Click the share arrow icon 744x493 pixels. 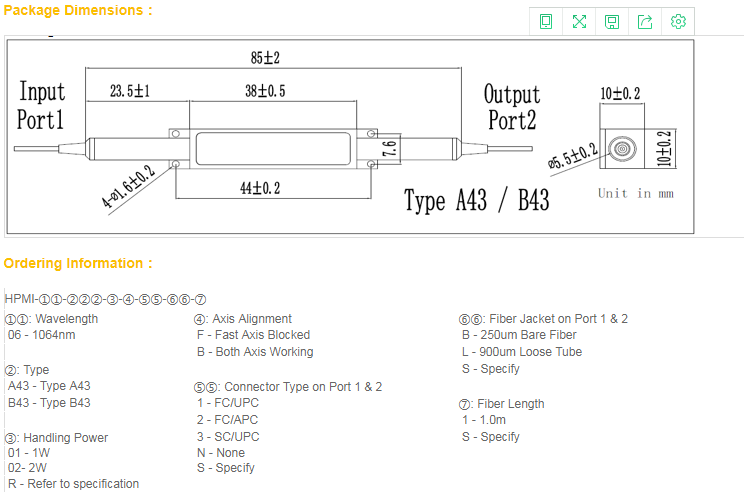click(x=645, y=22)
